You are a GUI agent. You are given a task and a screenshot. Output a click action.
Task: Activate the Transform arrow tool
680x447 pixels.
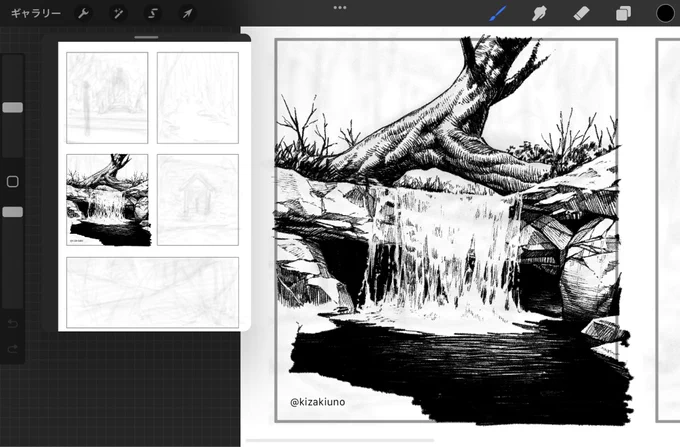coord(187,13)
